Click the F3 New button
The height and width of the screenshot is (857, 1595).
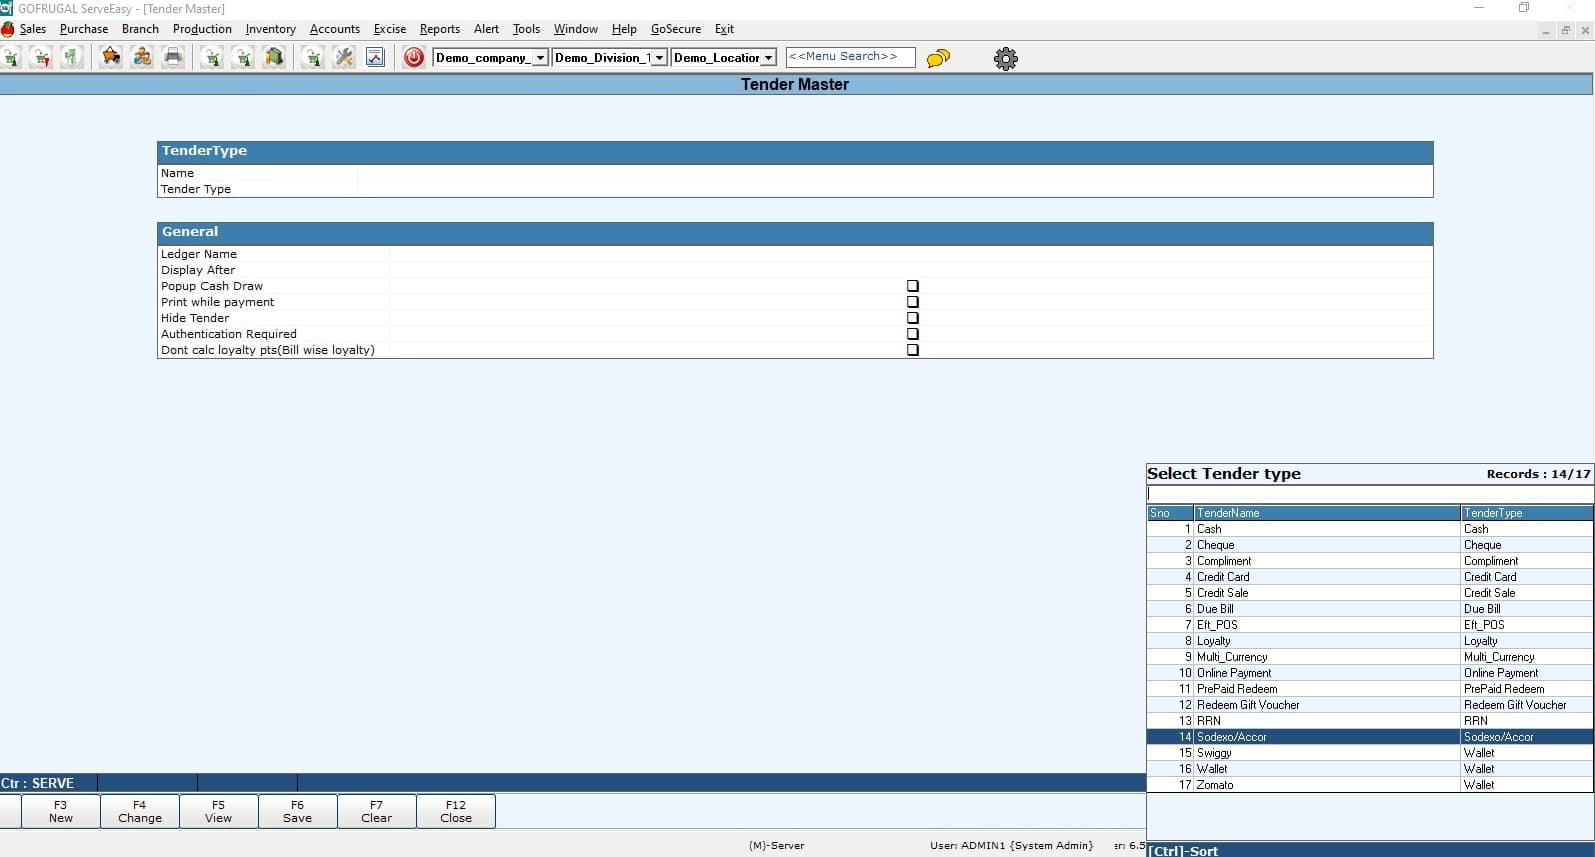pyautogui.click(x=61, y=811)
